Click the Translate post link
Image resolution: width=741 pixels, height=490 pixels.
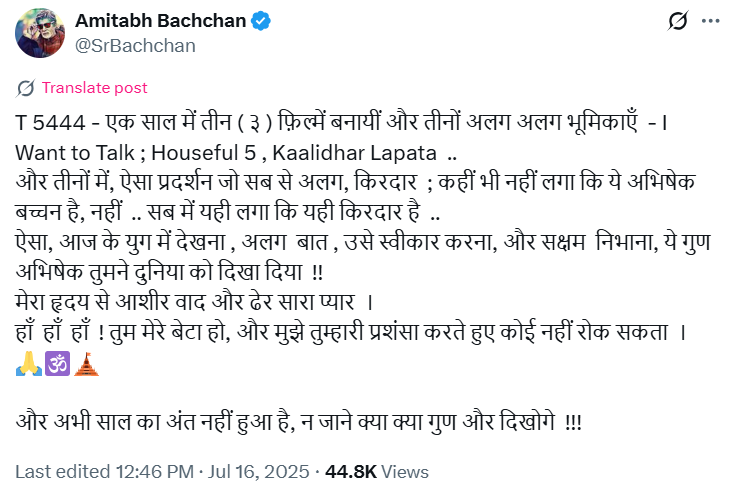click(x=94, y=88)
